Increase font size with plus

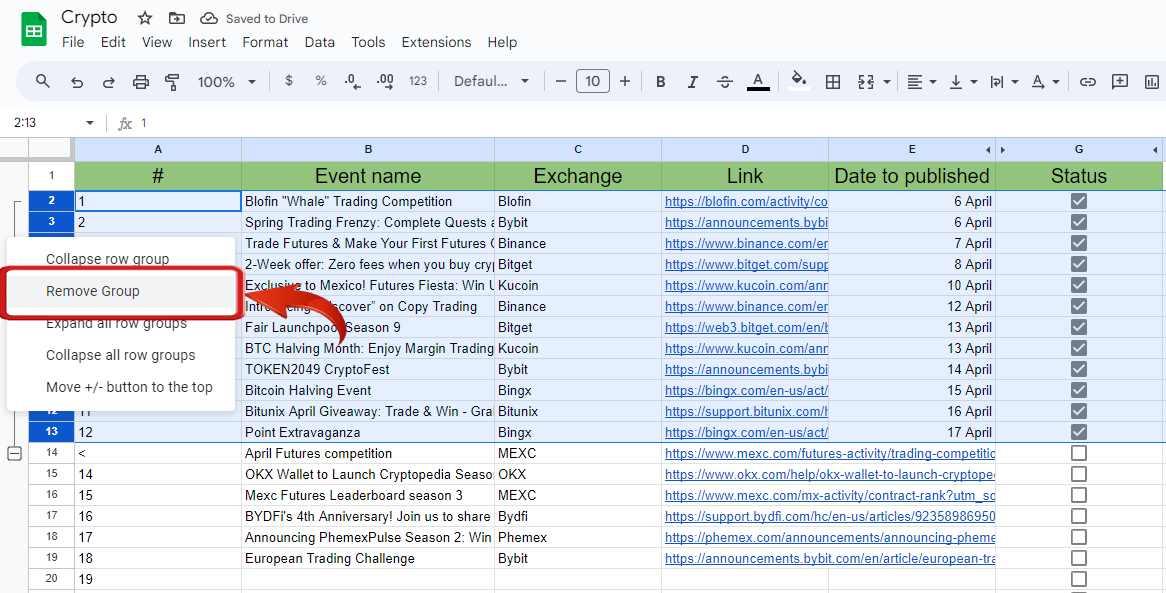(x=625, y=81)
